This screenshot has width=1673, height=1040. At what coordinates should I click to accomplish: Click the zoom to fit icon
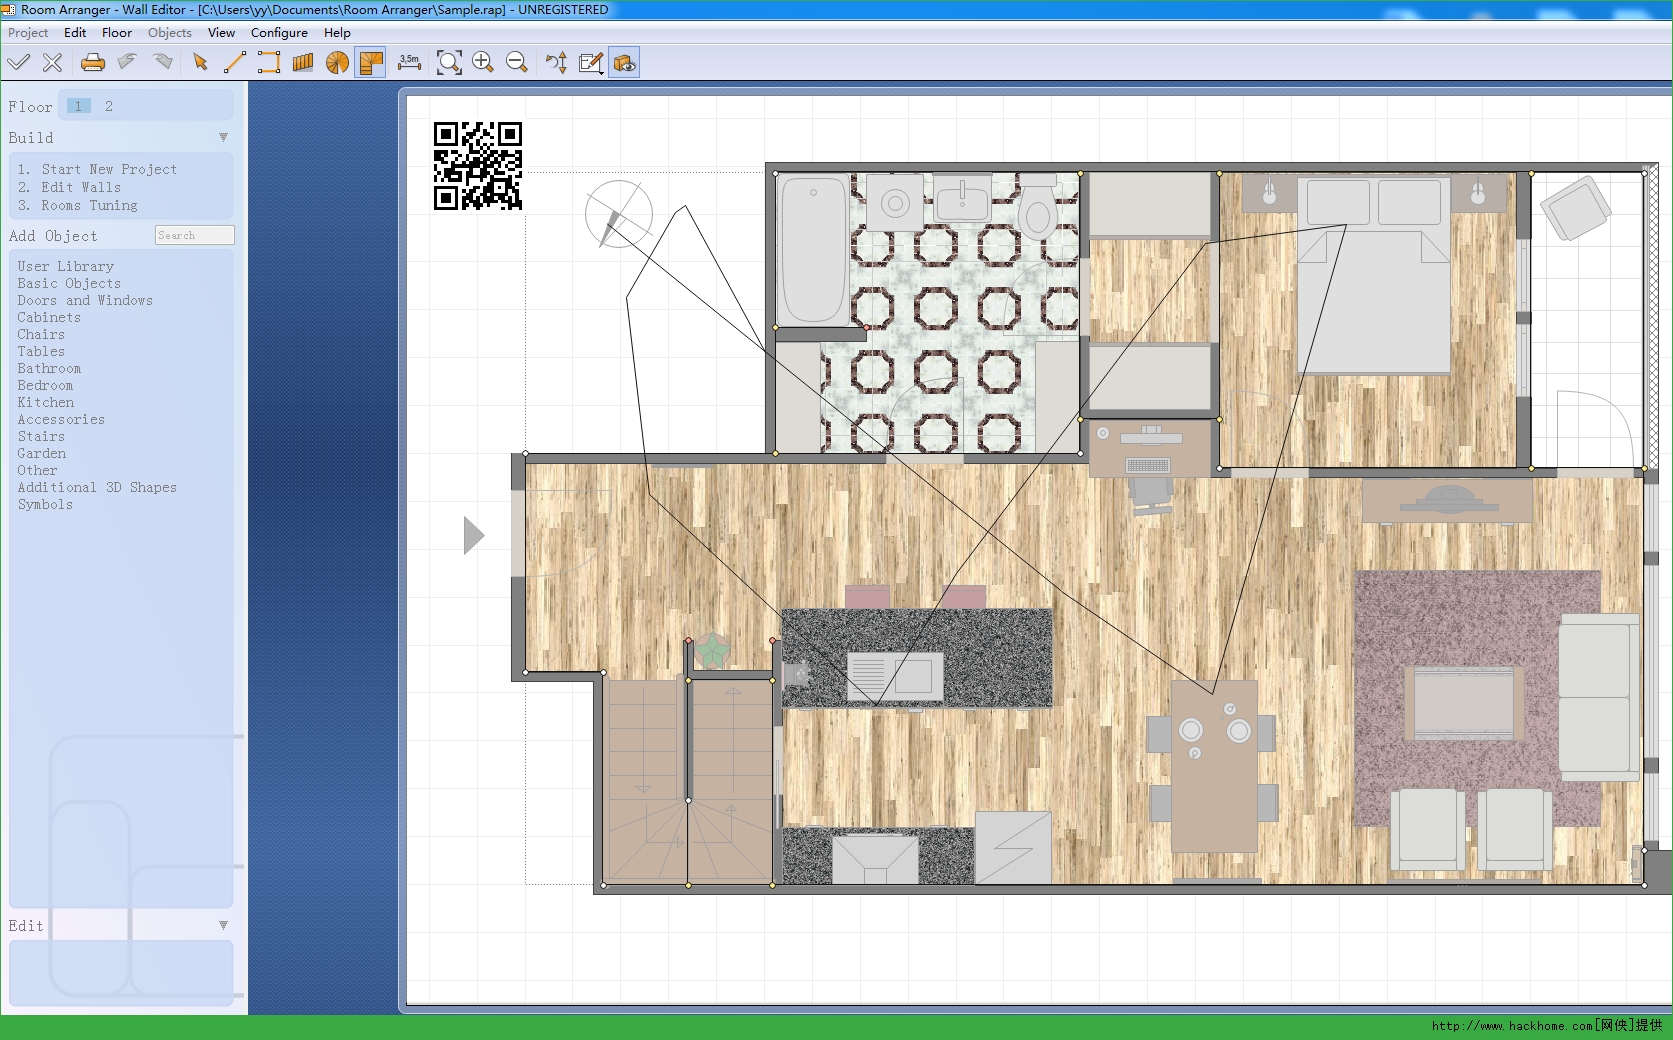coord(449,63)
